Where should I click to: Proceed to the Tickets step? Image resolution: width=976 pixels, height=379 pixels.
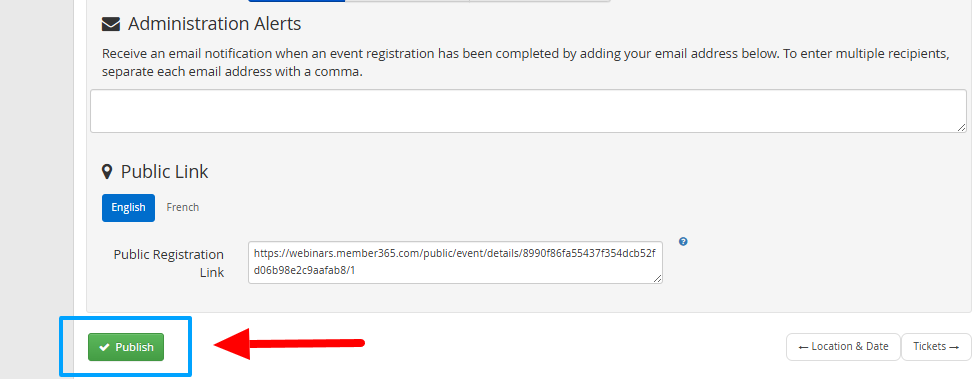pyautogui.click(x=936, y=347)
